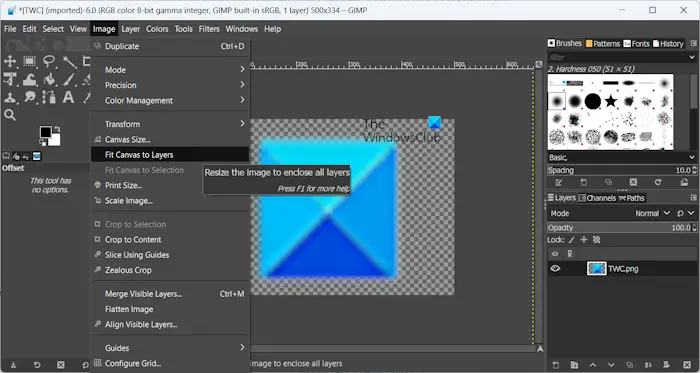The height and width of the screenshot is (373, 700).
Task: Switch to the Channels tab
Action: (597, 198)
